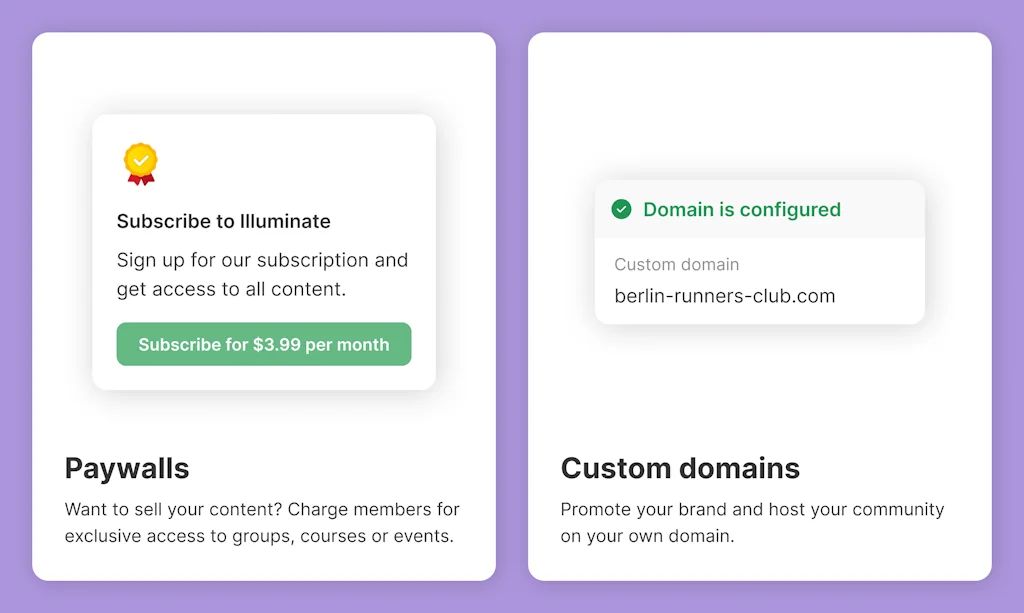Click the green checkmark circle icon
The width and height of the screenshot is (1024, 613).
coord(621,209)
